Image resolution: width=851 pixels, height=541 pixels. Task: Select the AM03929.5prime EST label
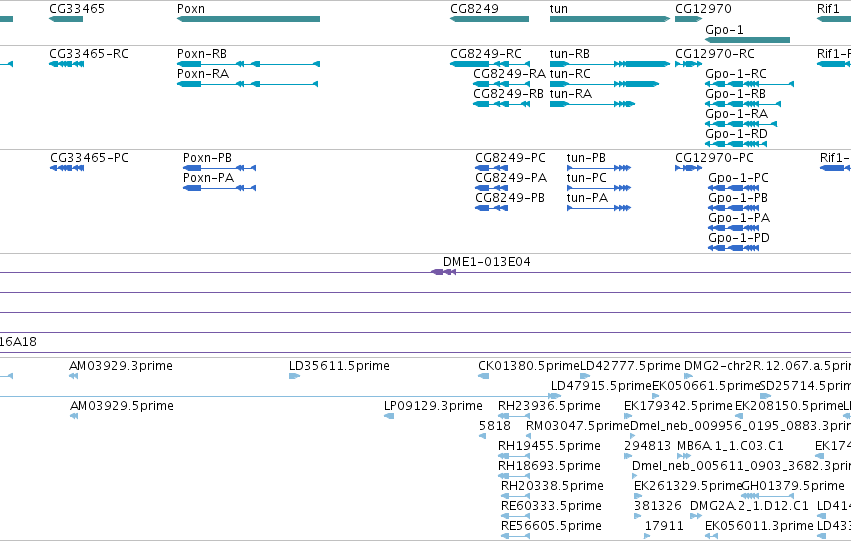click(122, 406)
